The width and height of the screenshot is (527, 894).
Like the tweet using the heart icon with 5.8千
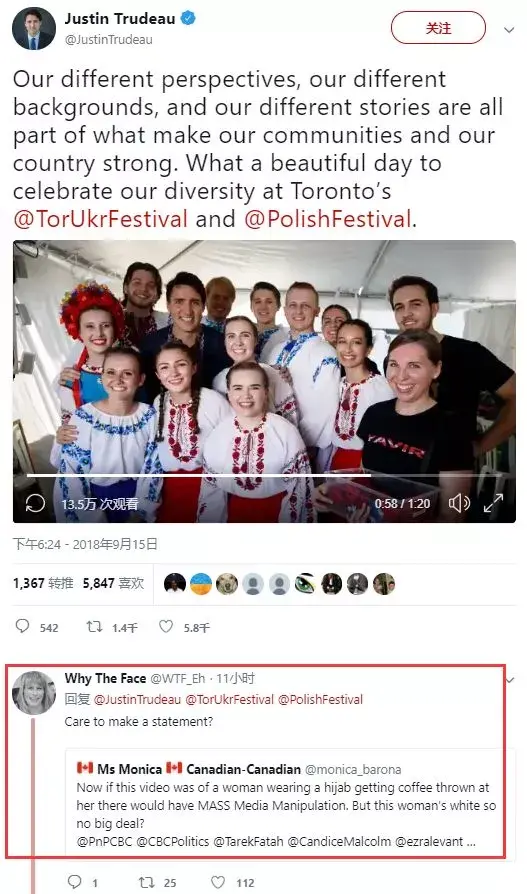[166, 627]
